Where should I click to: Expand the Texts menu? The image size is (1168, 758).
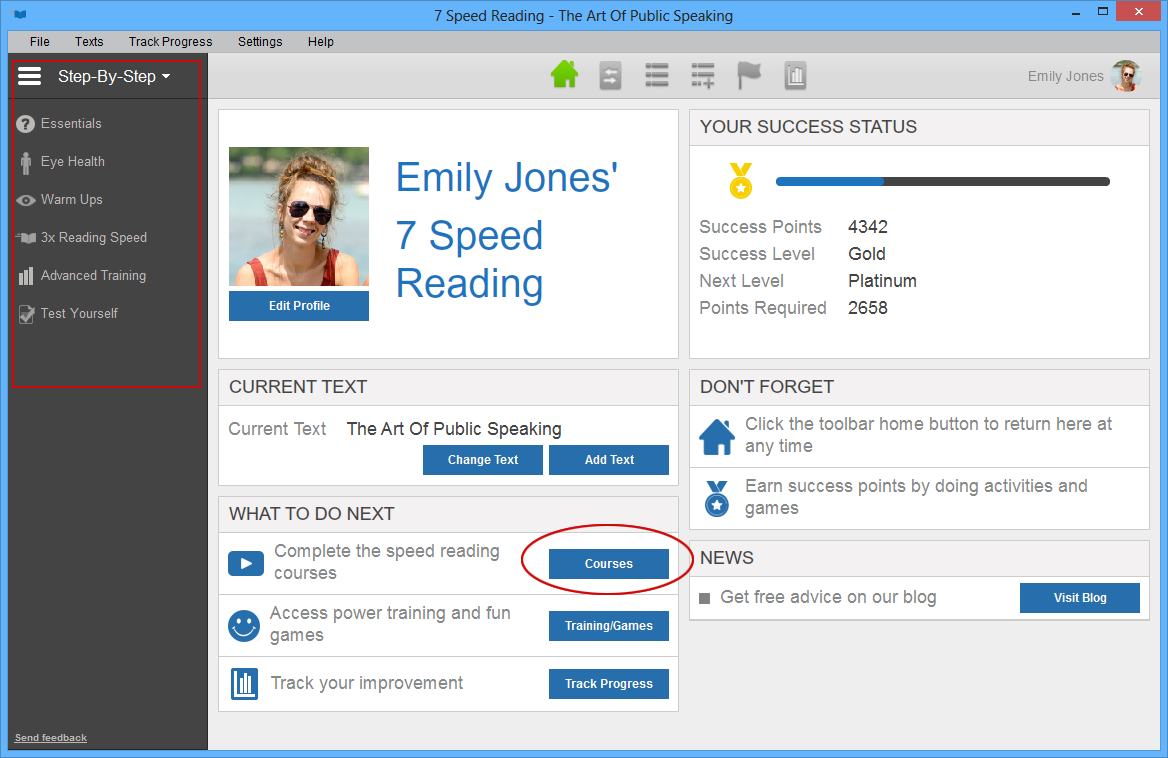click(x=88, y=41)
